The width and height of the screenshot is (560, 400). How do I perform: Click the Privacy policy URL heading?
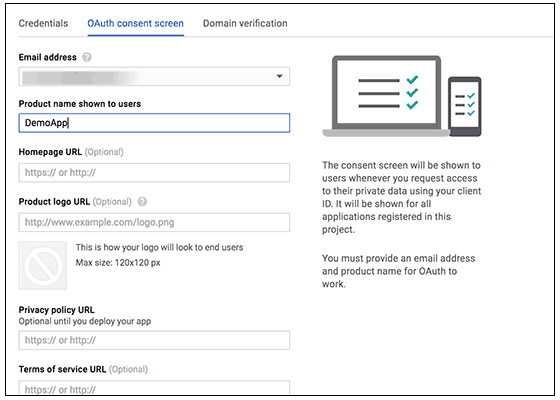coord(56,310)
